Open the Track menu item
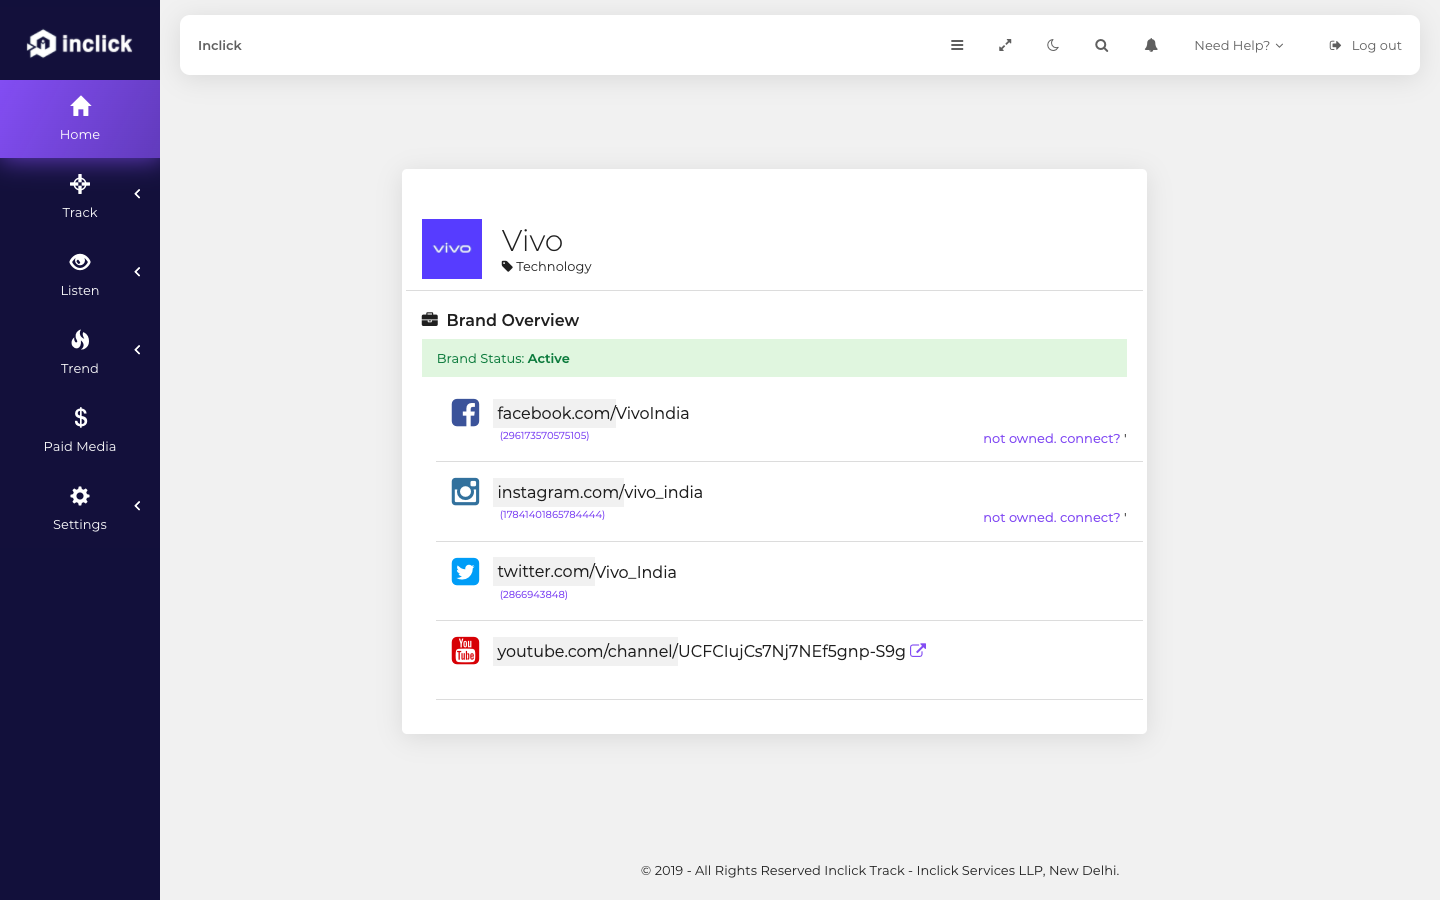This screenshot has width=1440, height=900. coord(80,197)
